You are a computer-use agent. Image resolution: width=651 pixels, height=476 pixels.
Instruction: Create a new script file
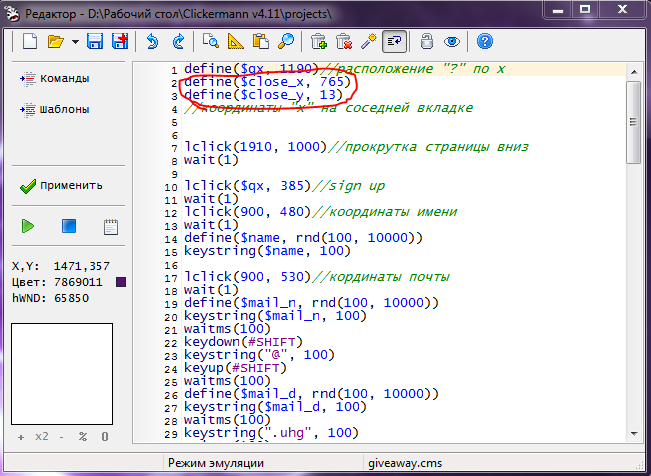pos(30,42)
